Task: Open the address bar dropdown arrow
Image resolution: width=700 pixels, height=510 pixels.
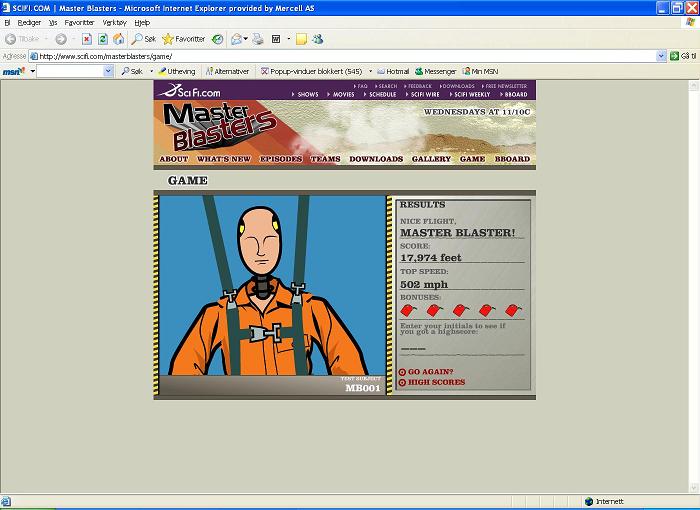Action: pyautogui.click(x=661, y=56)
